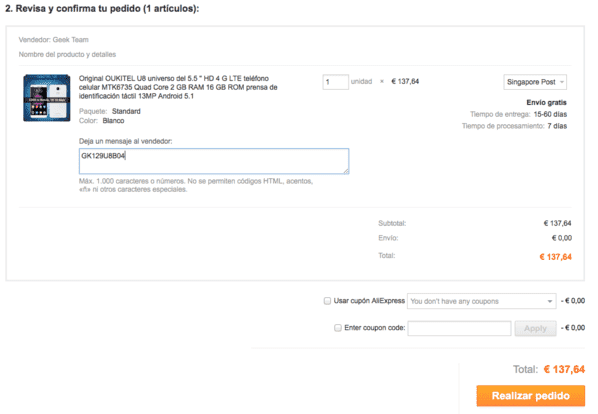Screen dimensions: 598x414
Task: Enable Usar cupón AliExpress checkbox
Action: [x=327, y=301]
